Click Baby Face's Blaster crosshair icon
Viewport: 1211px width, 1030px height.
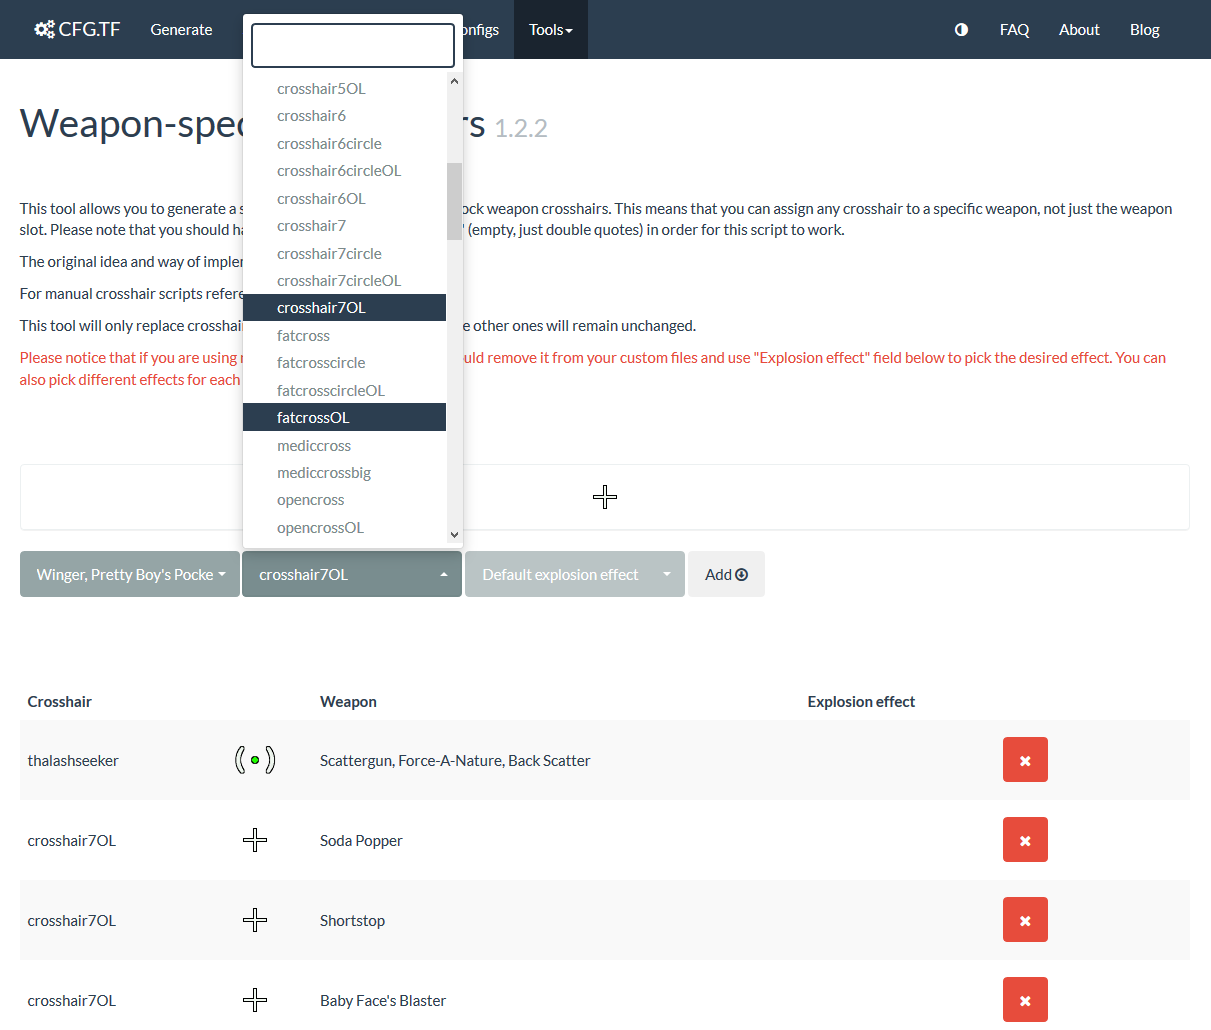pyautogui.click(x=255, y=1000)
